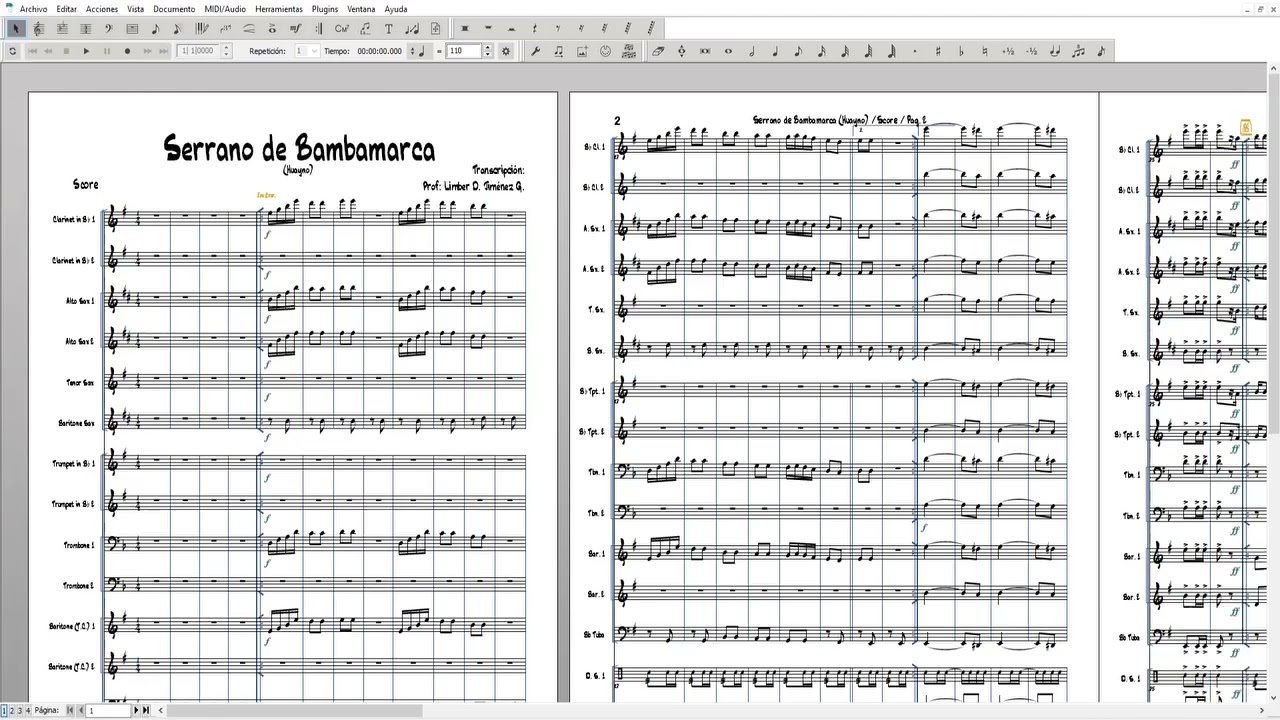This screenshot has height=720, width=1280.
Task: Choose the sharp accidental tool
Action: (938, 51)
